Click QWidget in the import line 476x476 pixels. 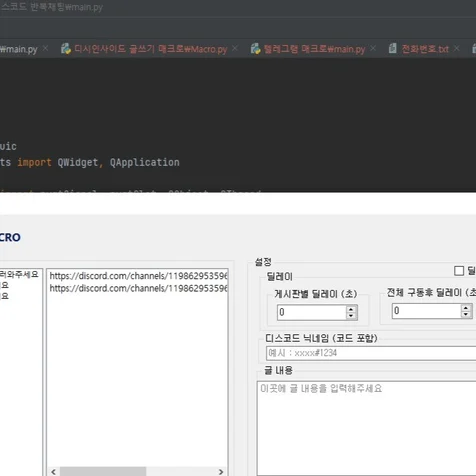click(x=78, y=162)
